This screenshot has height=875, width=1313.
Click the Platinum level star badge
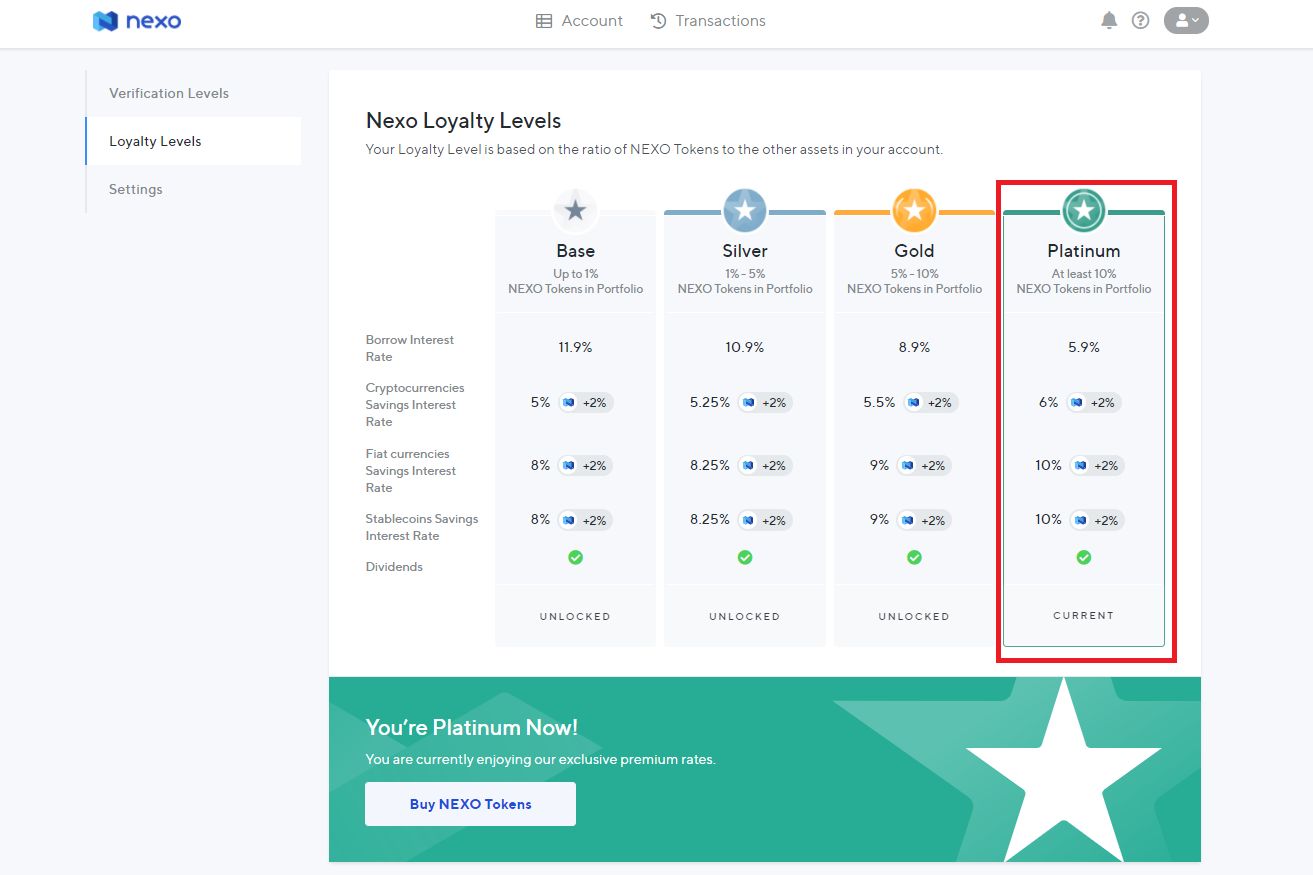point(1084,211)
